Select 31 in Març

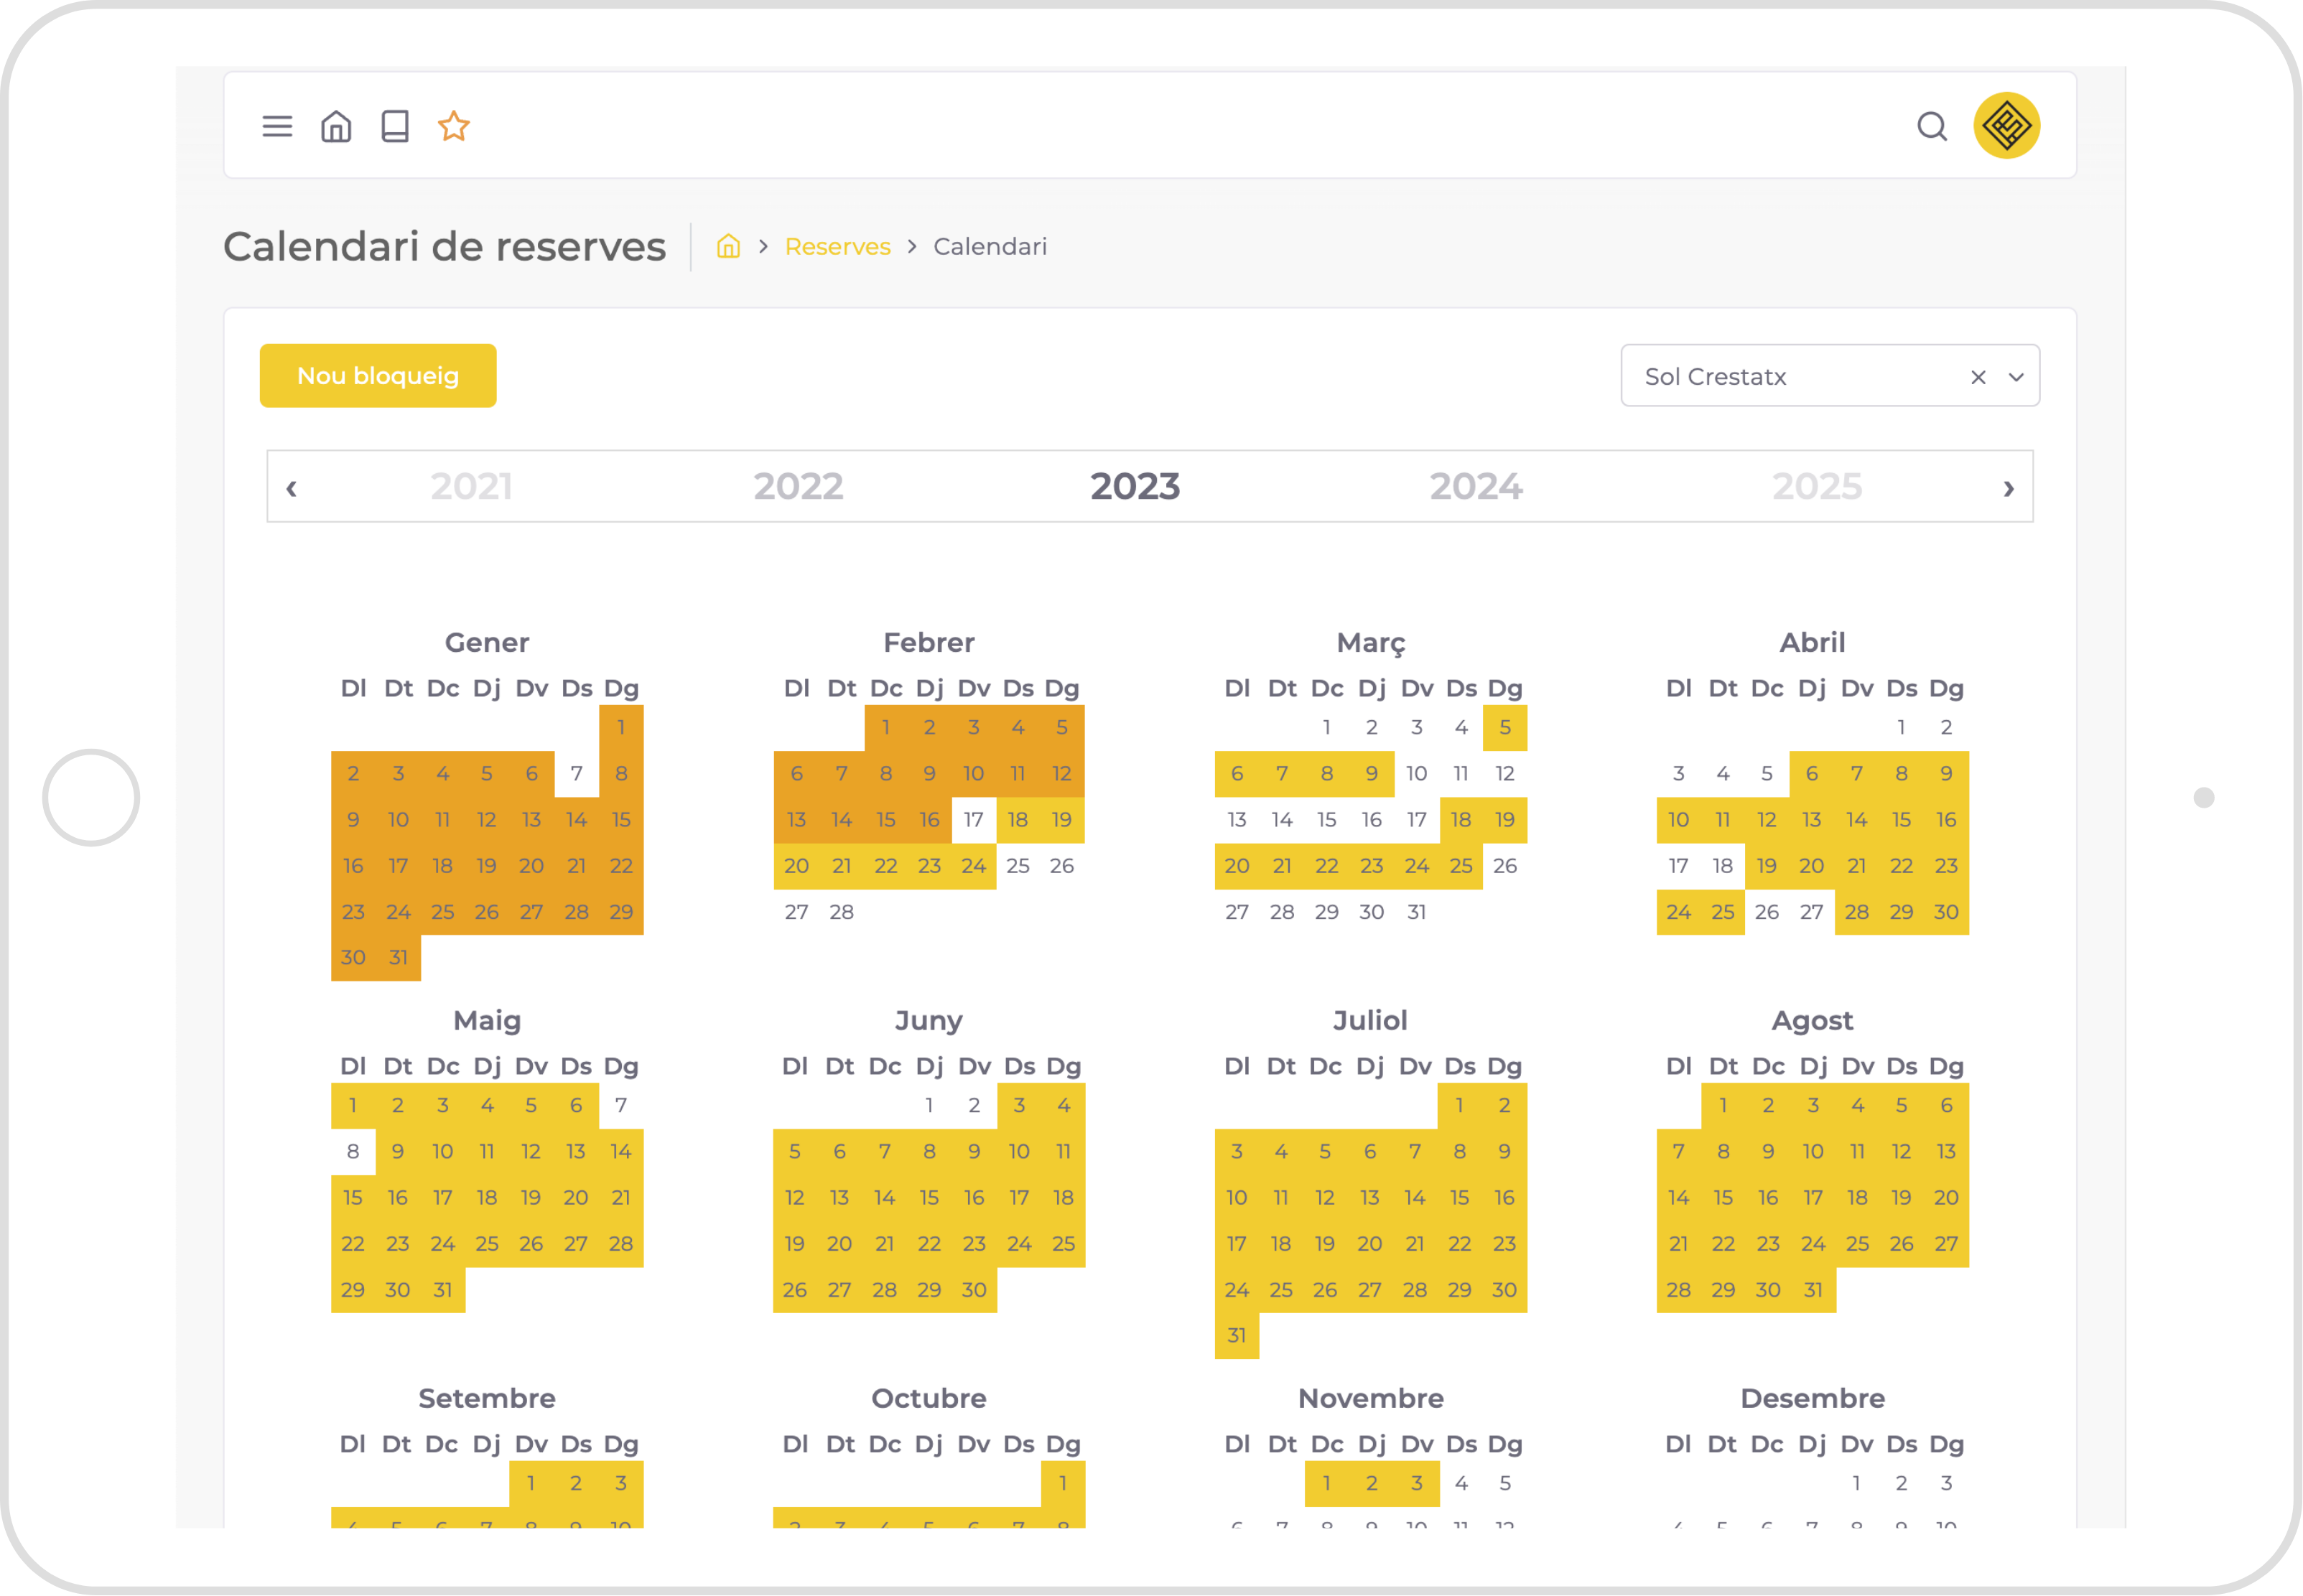(1417, 912)
